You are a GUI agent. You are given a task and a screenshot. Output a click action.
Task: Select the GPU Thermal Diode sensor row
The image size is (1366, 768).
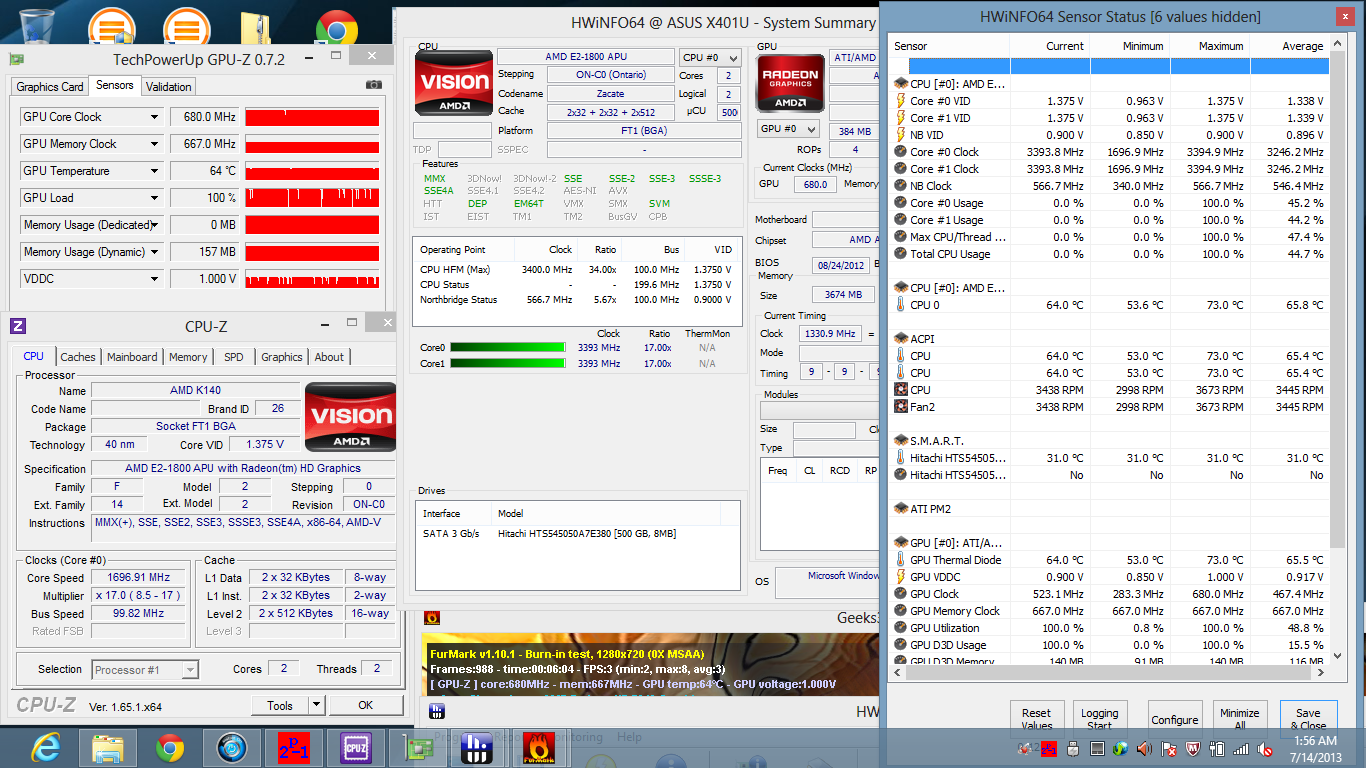pos(1110,560)
